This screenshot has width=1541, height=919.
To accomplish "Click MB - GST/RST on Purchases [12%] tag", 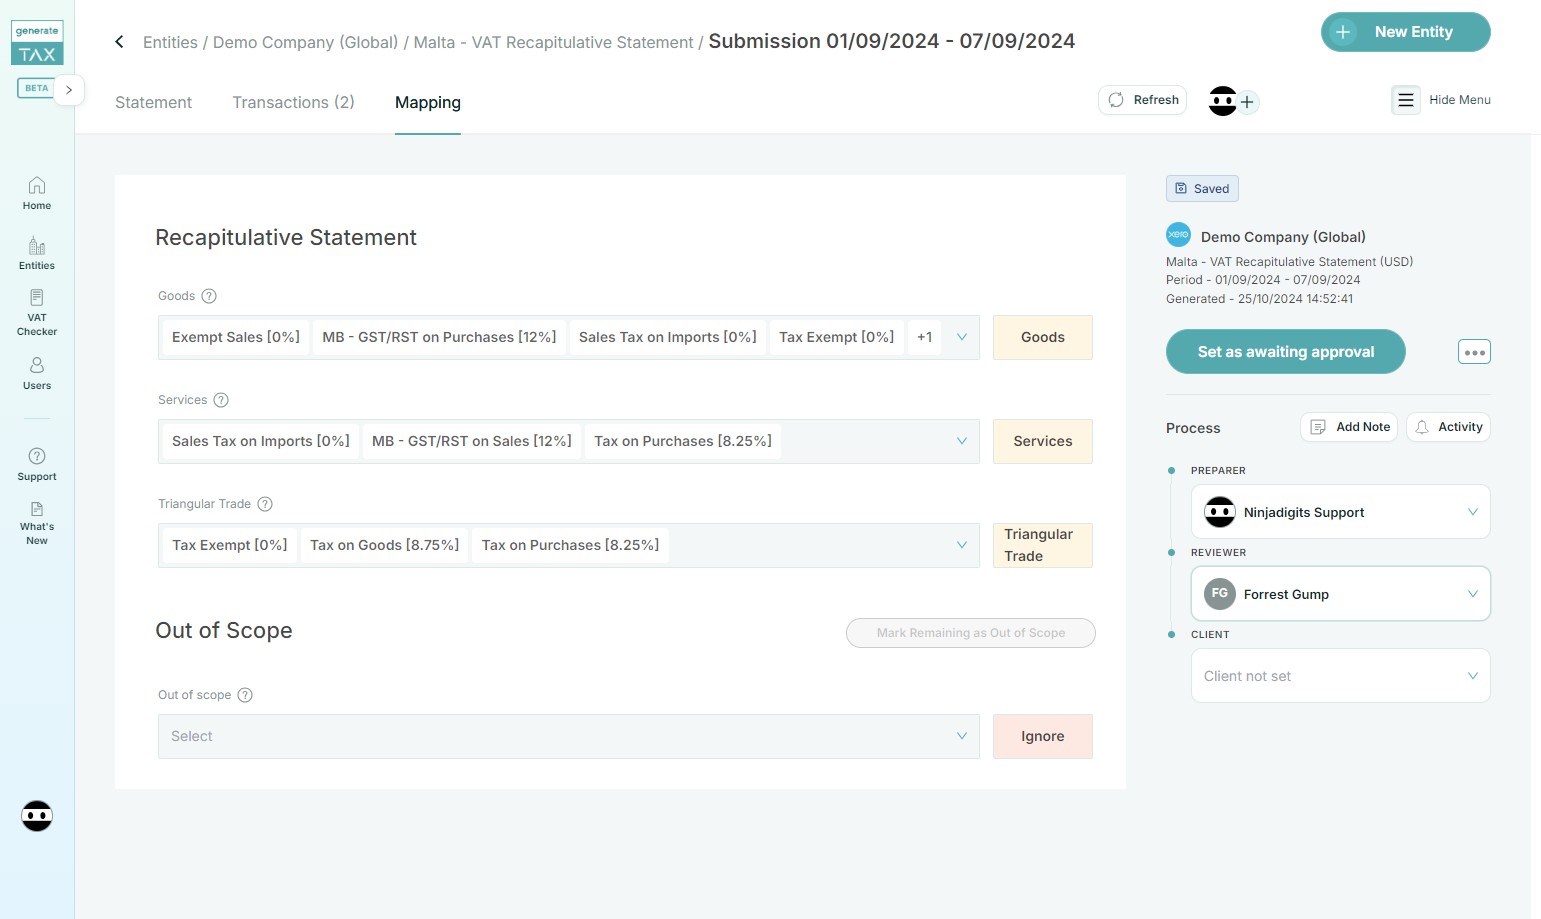I will (x=439, y=337).
